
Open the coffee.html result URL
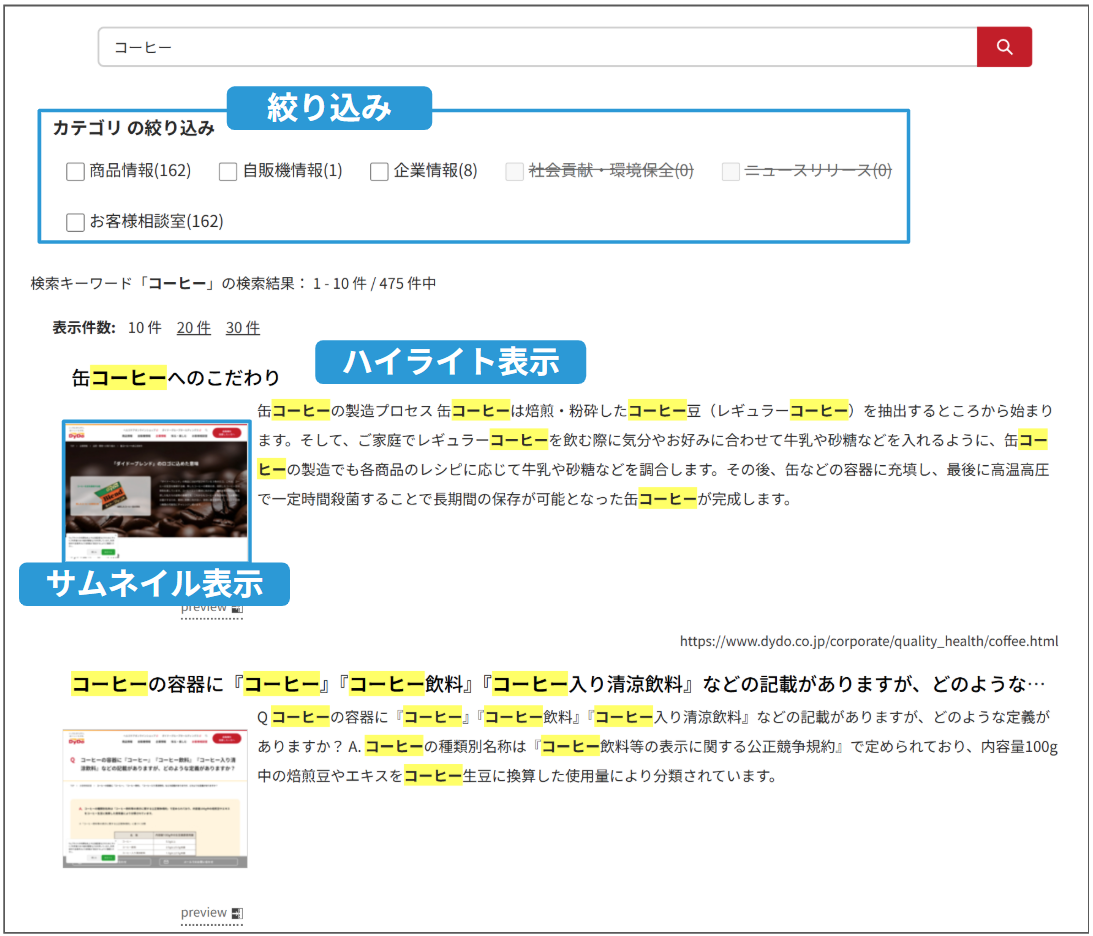(x=869, y=641)
